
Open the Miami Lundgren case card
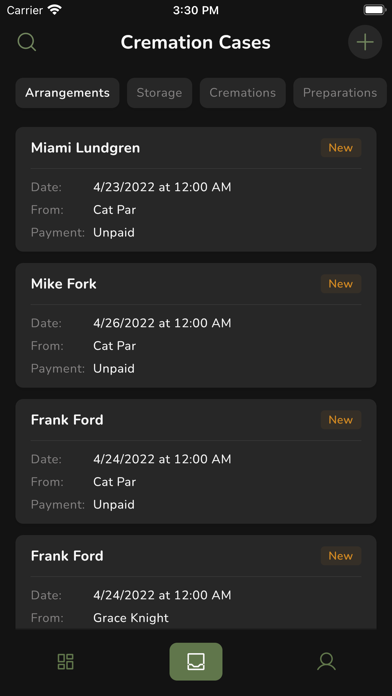(x=196, y=190)
